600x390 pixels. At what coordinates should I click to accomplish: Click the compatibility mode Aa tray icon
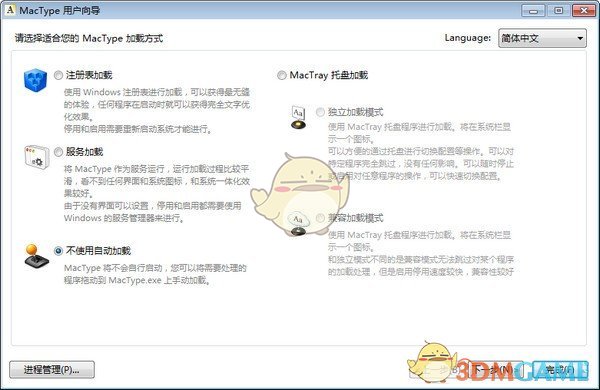click(298, 224)
